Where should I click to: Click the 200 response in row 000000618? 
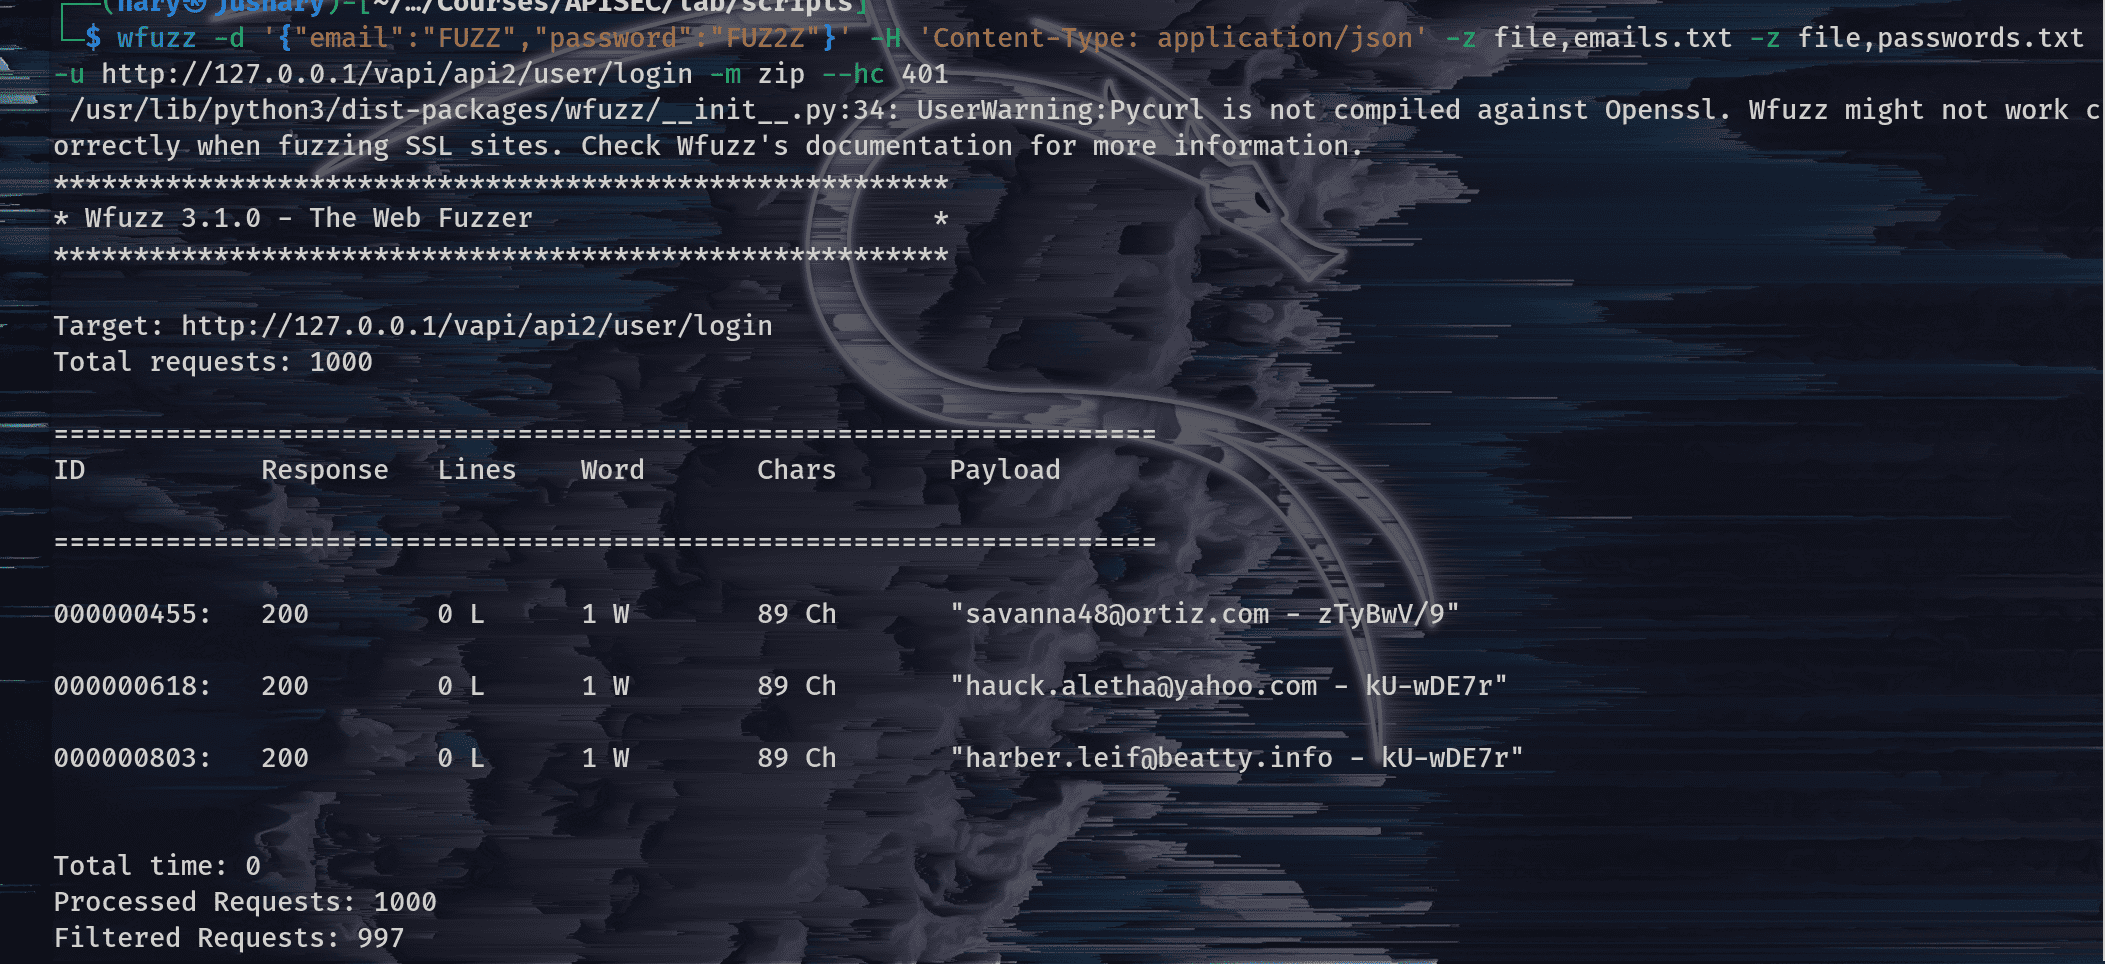285,686
